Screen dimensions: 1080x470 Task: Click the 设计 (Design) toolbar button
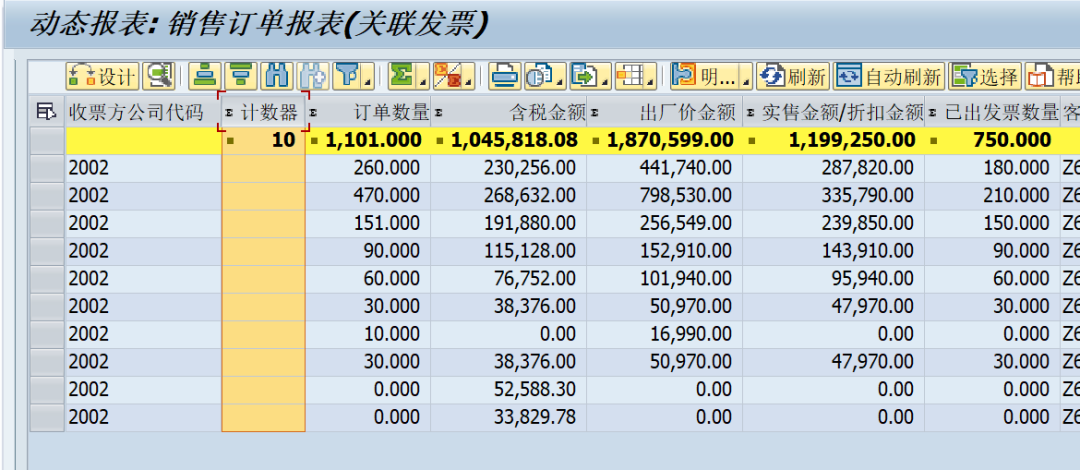click(x=103, y=76)
